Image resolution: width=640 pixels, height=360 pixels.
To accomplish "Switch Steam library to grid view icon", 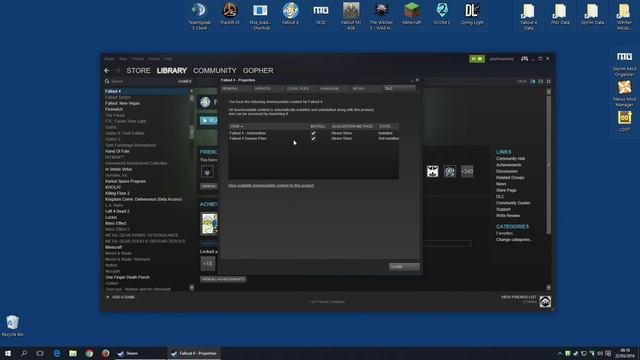I will point(549,82).
